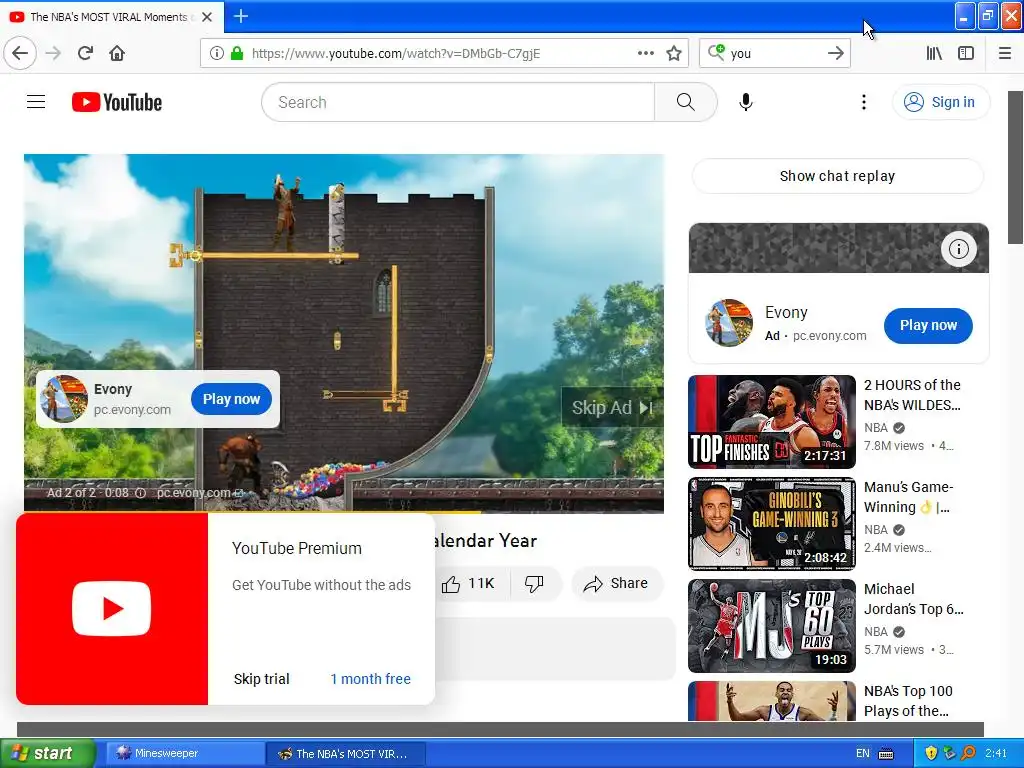Screen dimensions: 1024x768
Task: Start voice search with microphone icon
Action: coord(746,102)
